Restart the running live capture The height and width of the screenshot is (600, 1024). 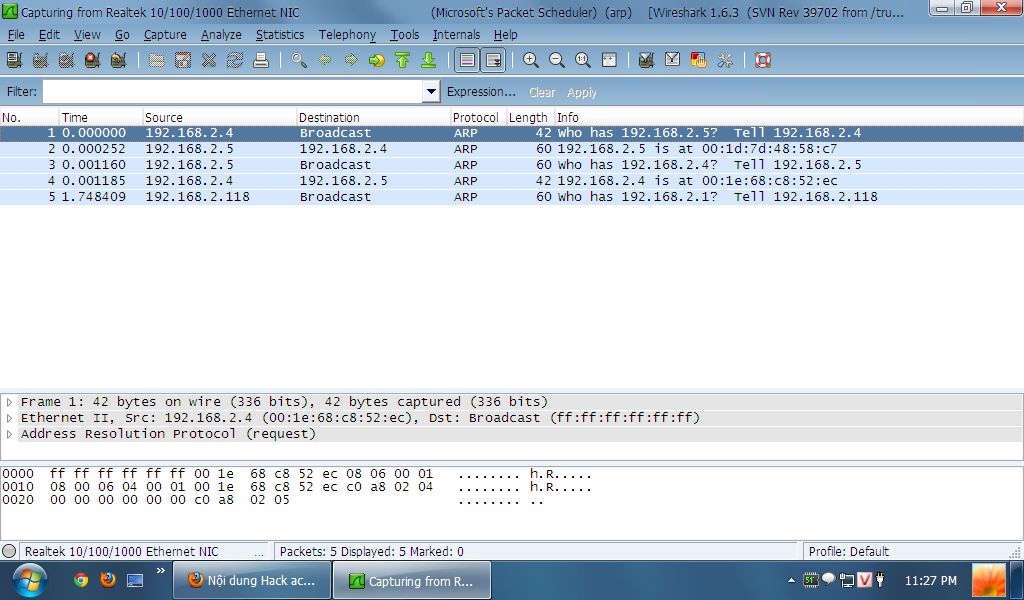click(x=118, y=60)
